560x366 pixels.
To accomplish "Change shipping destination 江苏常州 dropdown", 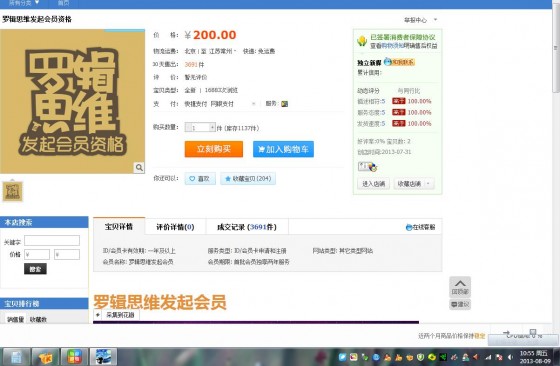I will [222, 51].
